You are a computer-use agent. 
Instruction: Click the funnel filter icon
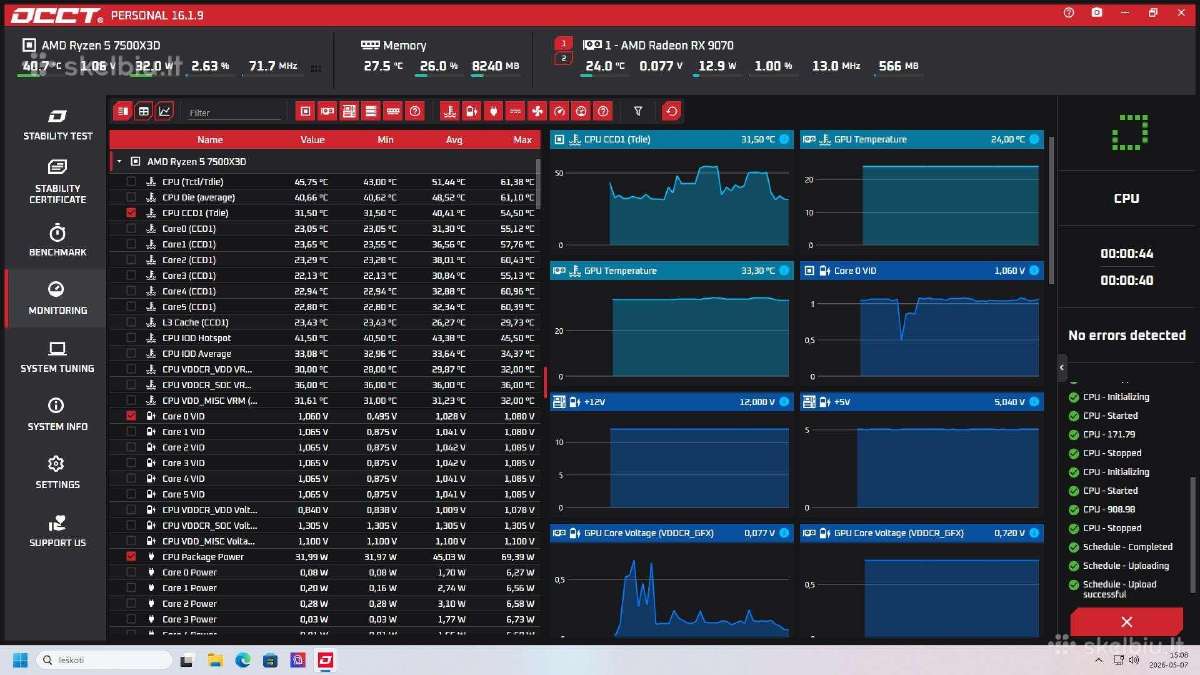point(638,111)
